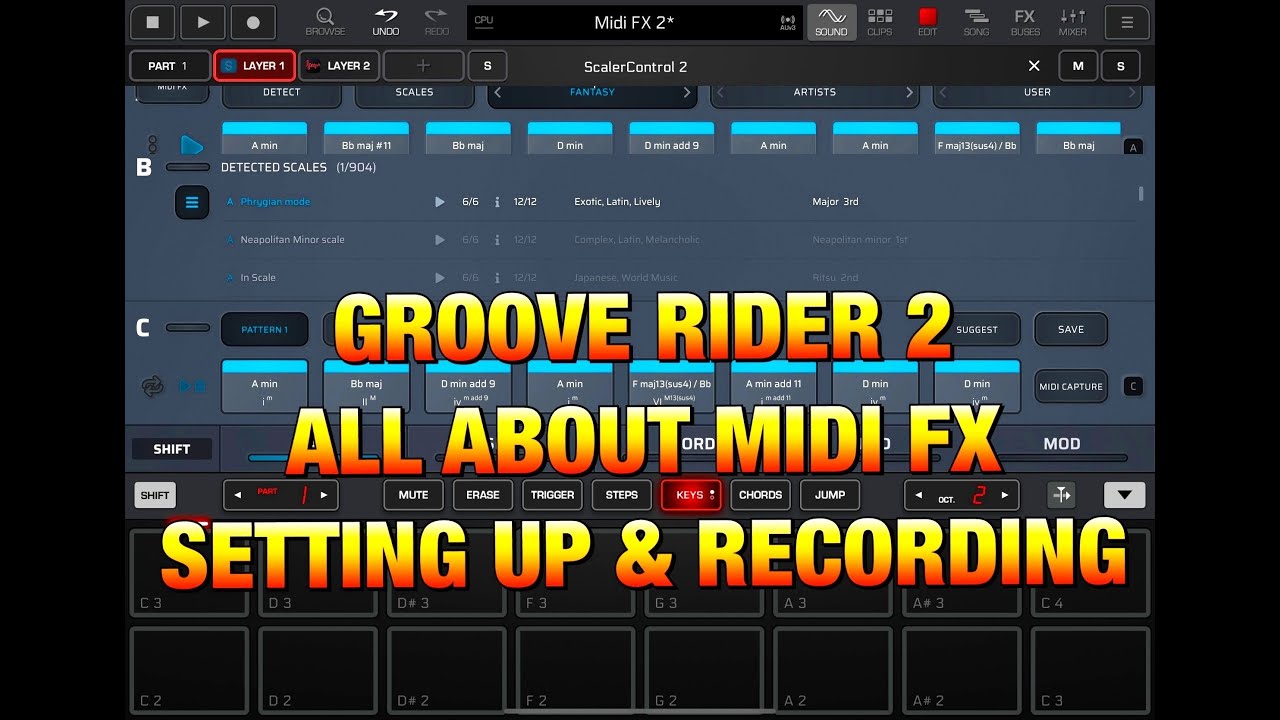1280x720 pixels.
Task: Preview the Neapolitan Minor scale
Action: [x=439, y=240]
